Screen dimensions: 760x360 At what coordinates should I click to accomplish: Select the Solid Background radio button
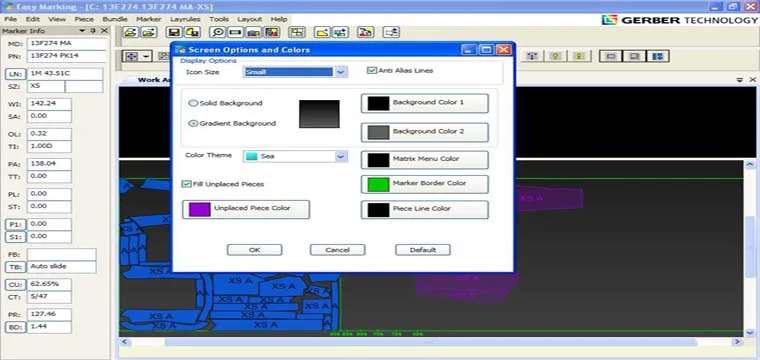[193, 103]
